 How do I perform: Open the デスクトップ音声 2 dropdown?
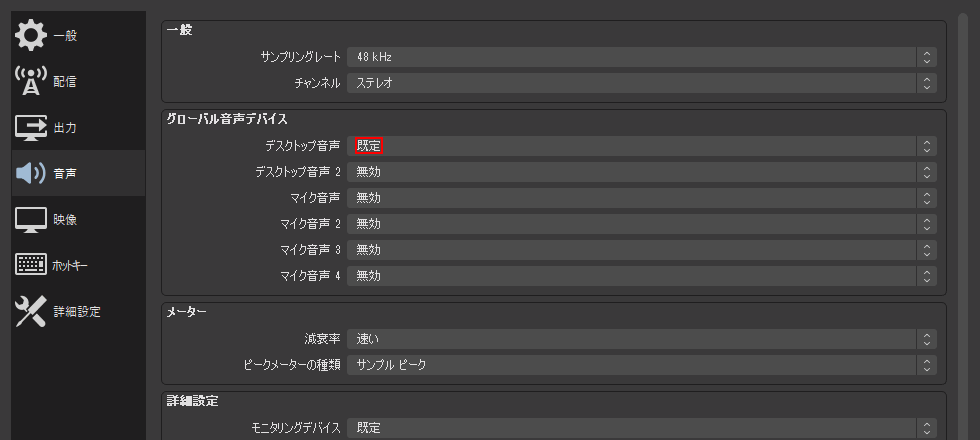point(642,172)
